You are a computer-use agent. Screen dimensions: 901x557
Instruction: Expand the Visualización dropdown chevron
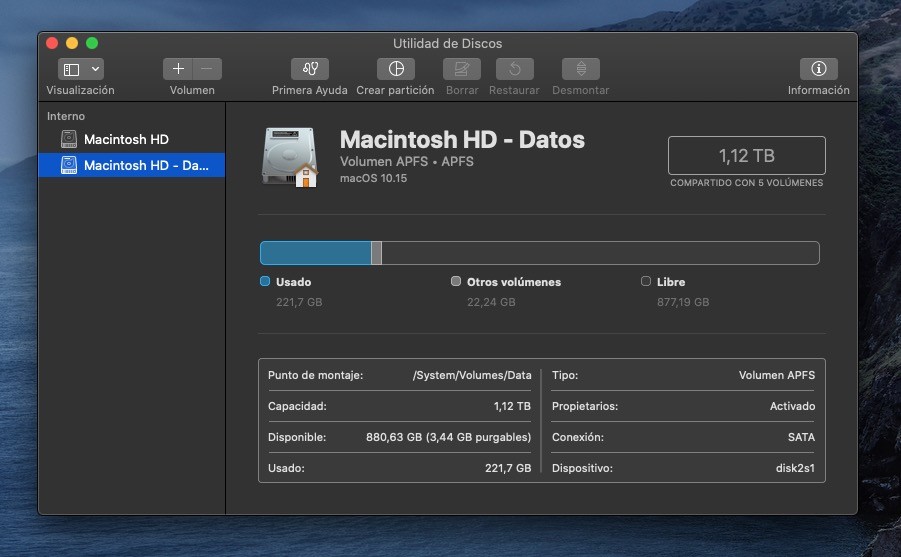pos(95,70)
